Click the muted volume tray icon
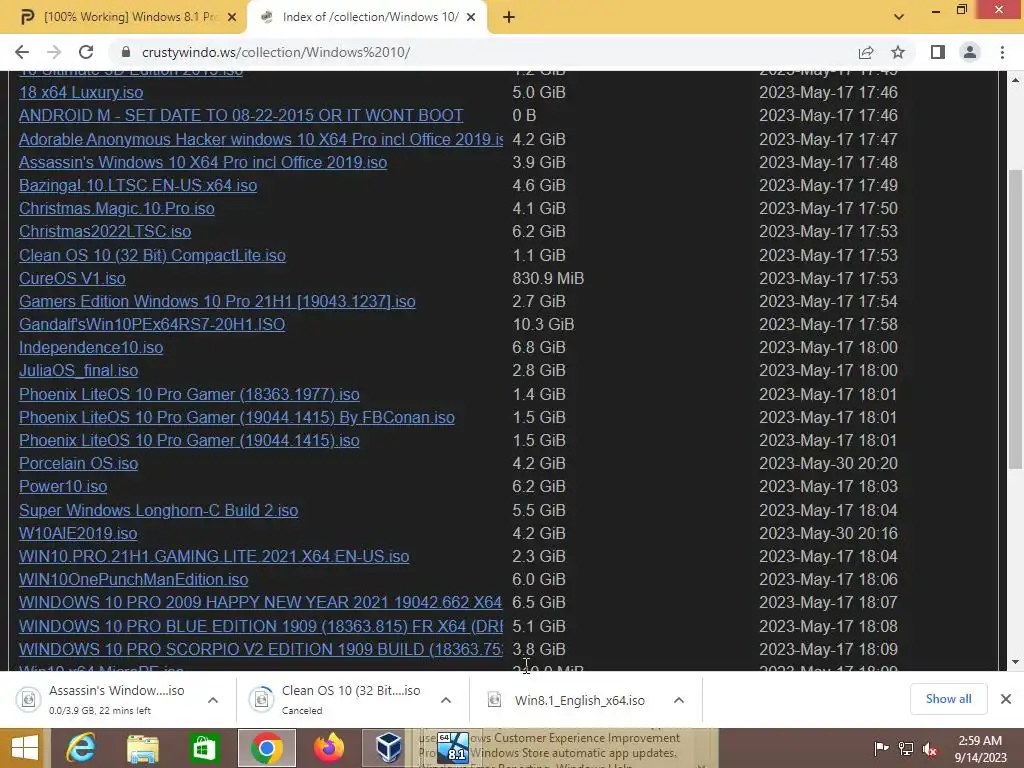Viewport: 1024px width, 768px height. click(x=930, y=748)
